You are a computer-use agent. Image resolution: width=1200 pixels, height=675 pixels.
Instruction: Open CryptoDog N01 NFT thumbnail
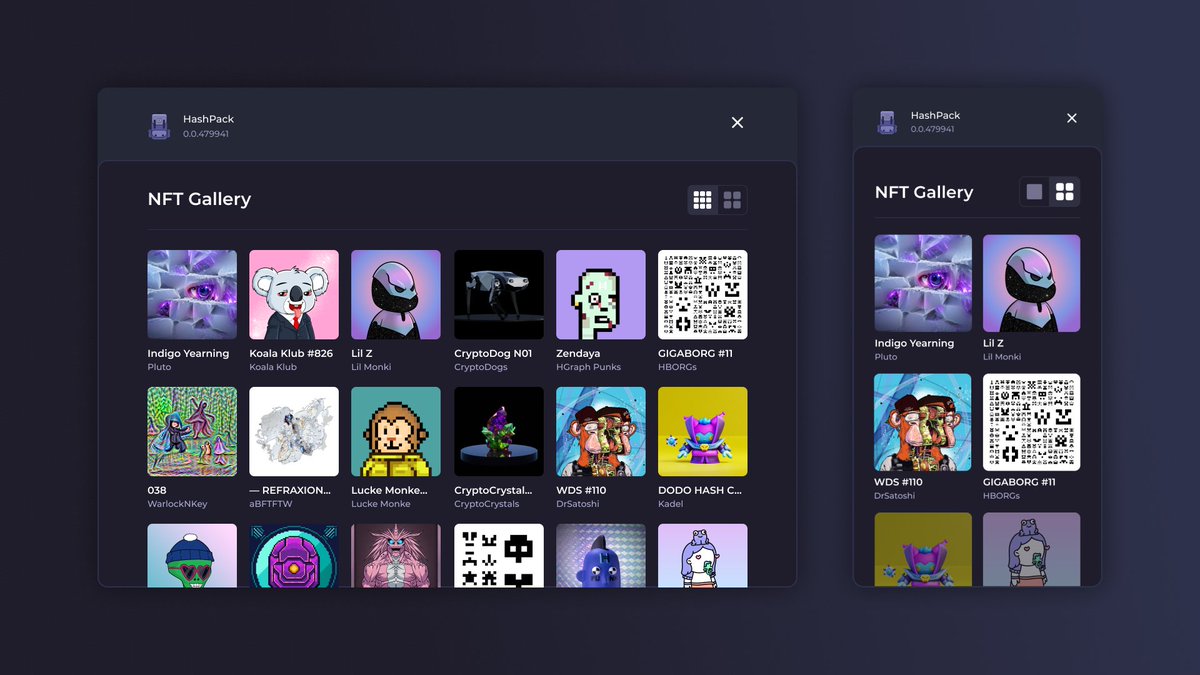point(499,294)
